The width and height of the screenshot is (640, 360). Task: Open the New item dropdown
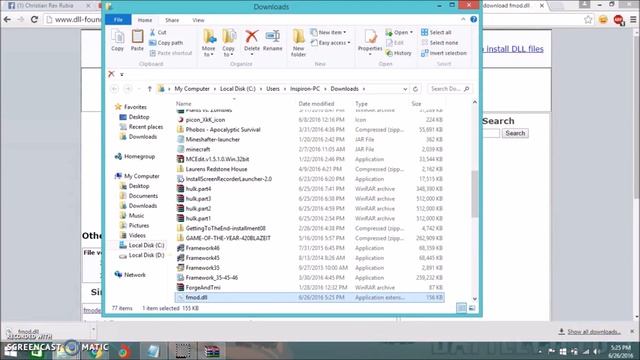tap(329, 32)
